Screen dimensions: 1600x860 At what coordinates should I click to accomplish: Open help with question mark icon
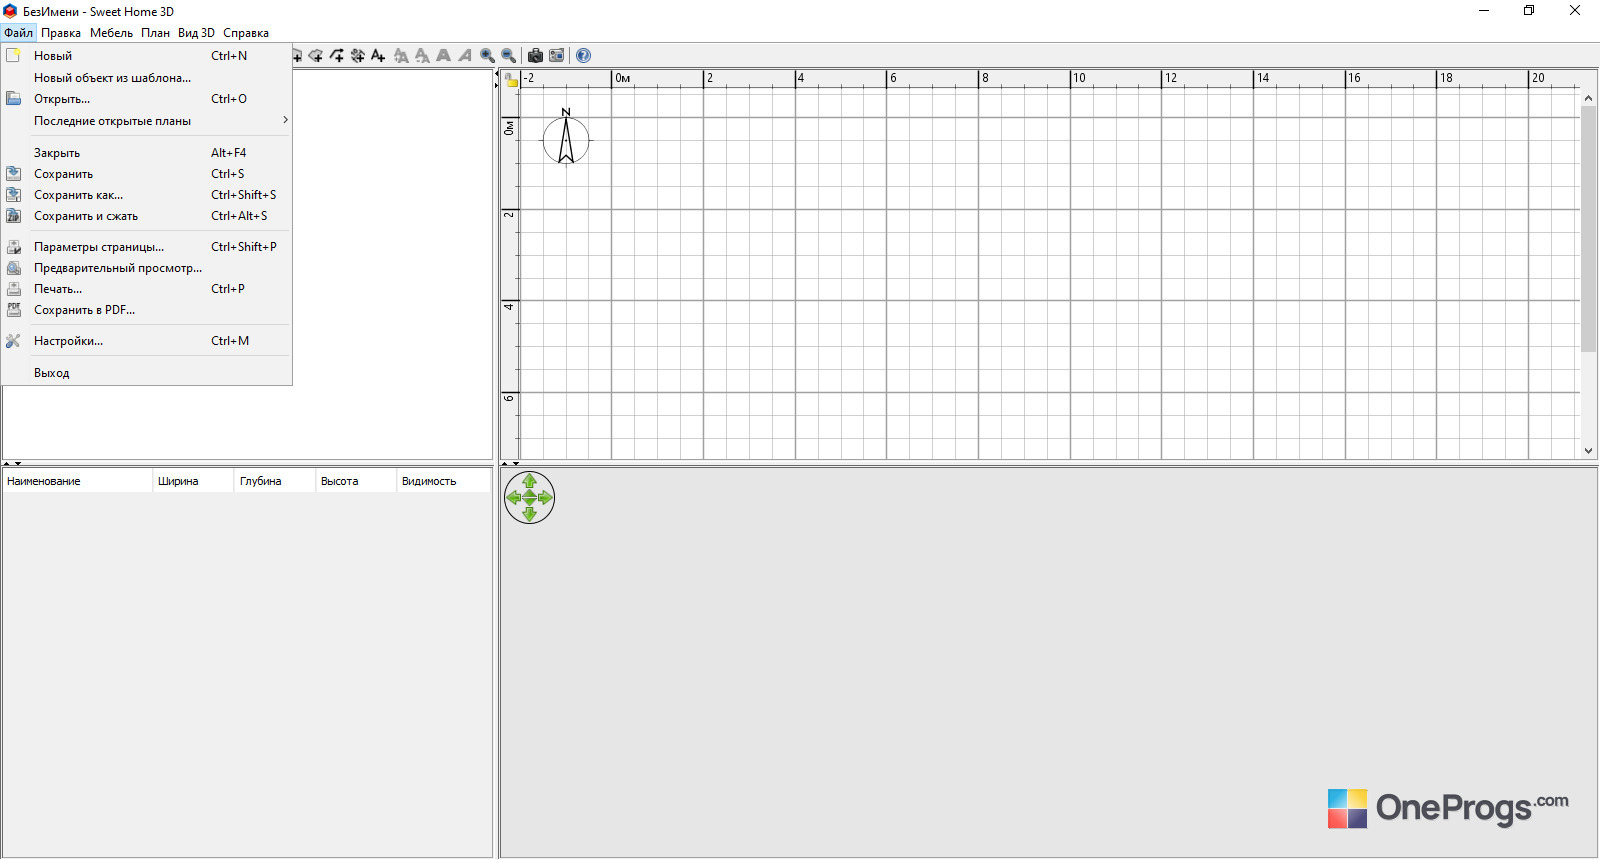(584, 56)
